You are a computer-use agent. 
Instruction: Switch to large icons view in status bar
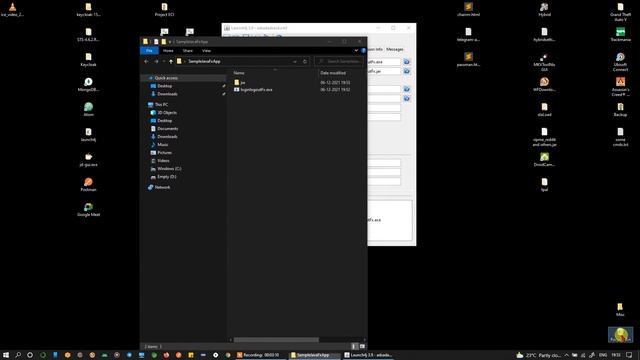[x=362, y=346]
